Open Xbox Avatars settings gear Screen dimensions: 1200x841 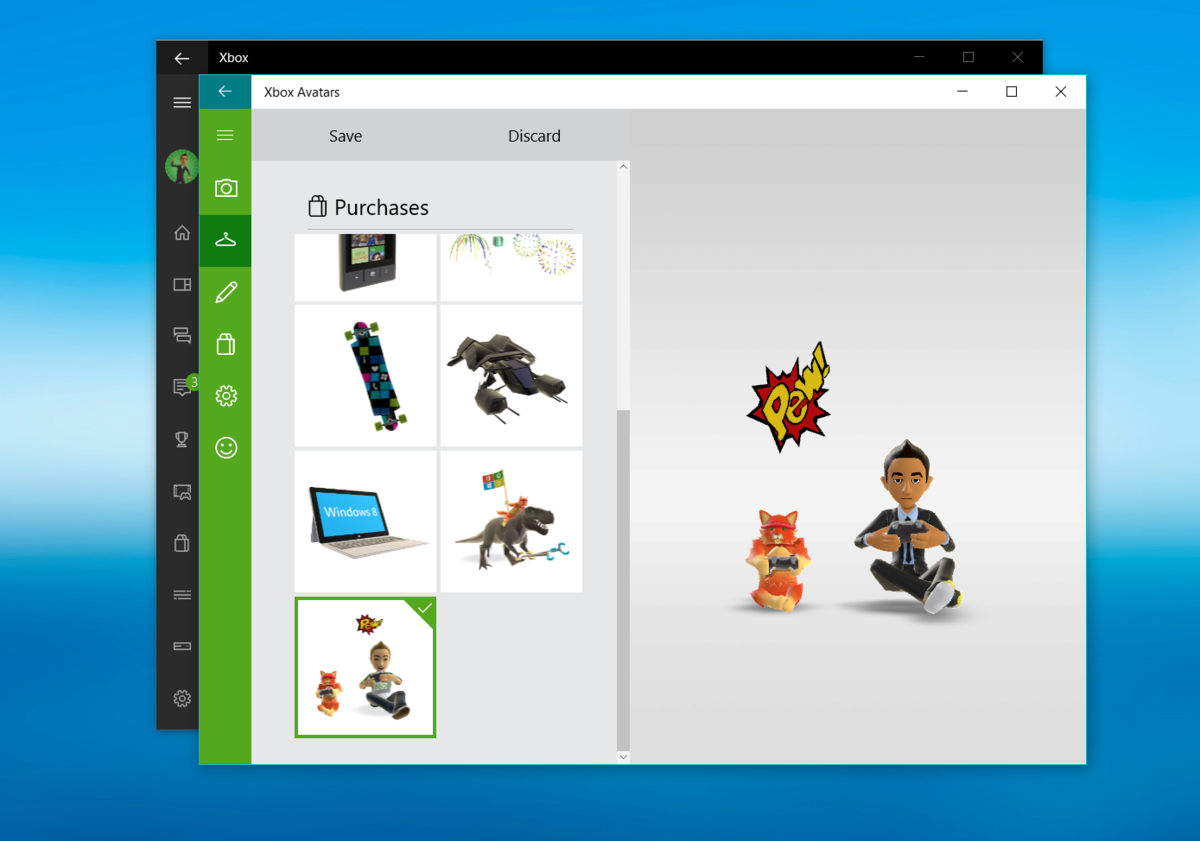point(226,396)
